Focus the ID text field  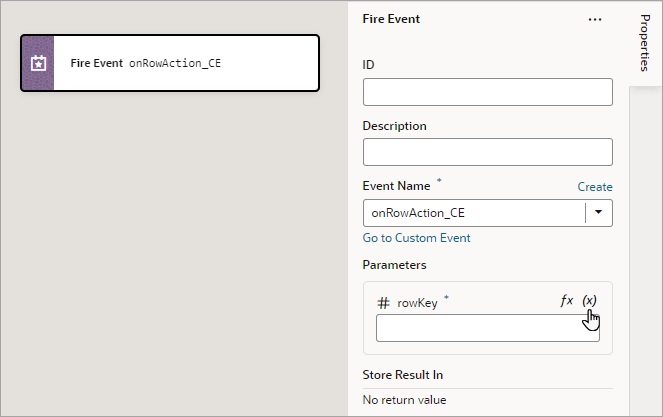487,92
